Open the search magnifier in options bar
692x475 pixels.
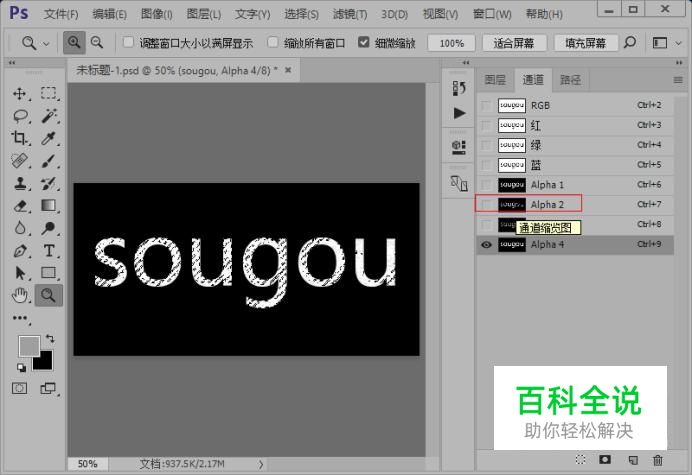tap(630, 43)
